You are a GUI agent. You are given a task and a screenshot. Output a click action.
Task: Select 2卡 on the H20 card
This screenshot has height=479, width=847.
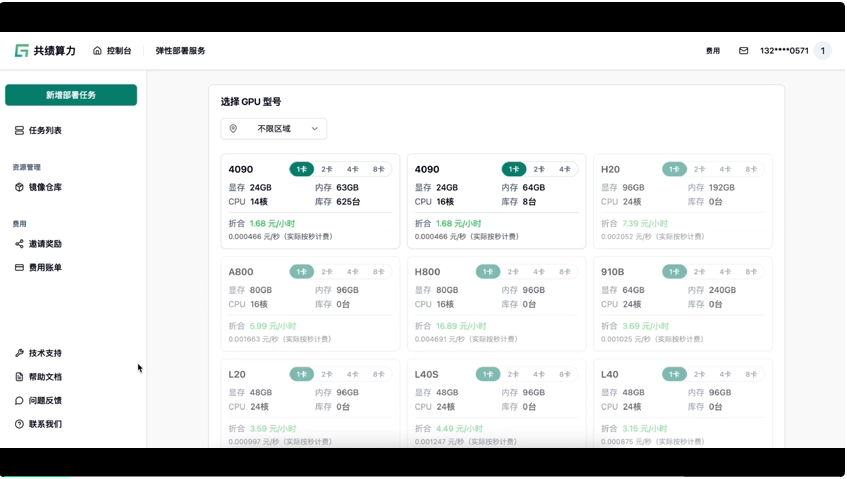(x=700, y=170)
